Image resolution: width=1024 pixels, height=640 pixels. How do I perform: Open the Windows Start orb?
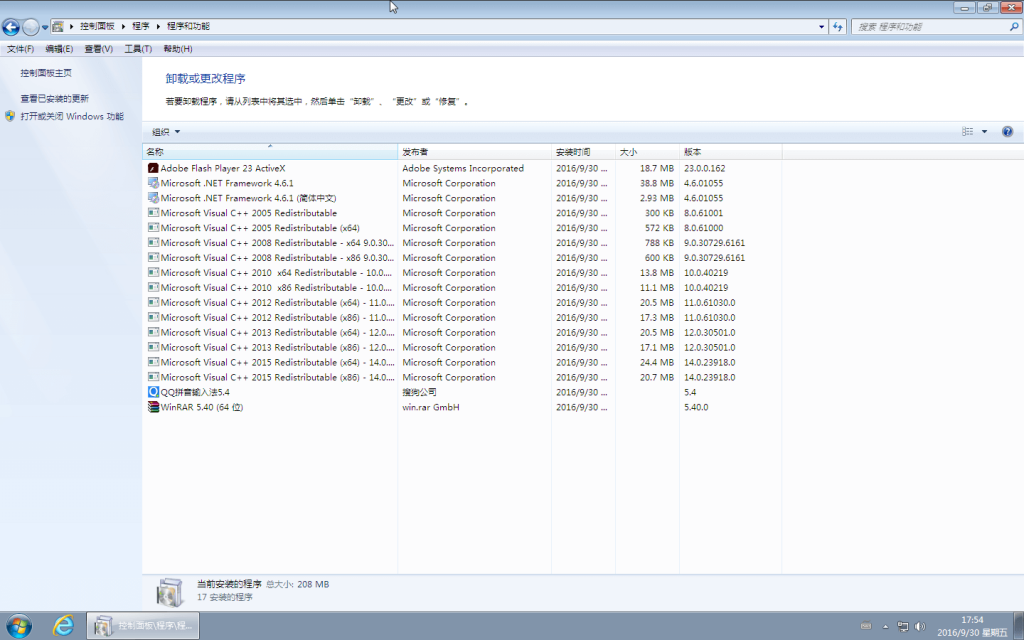(18, 626)
